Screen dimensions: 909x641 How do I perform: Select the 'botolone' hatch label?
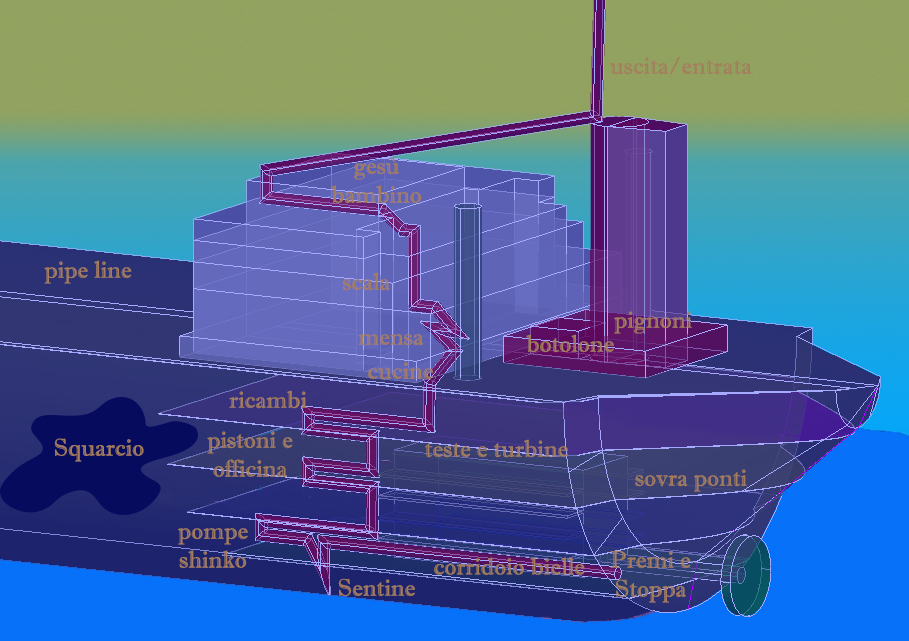(x=570, y=344)
